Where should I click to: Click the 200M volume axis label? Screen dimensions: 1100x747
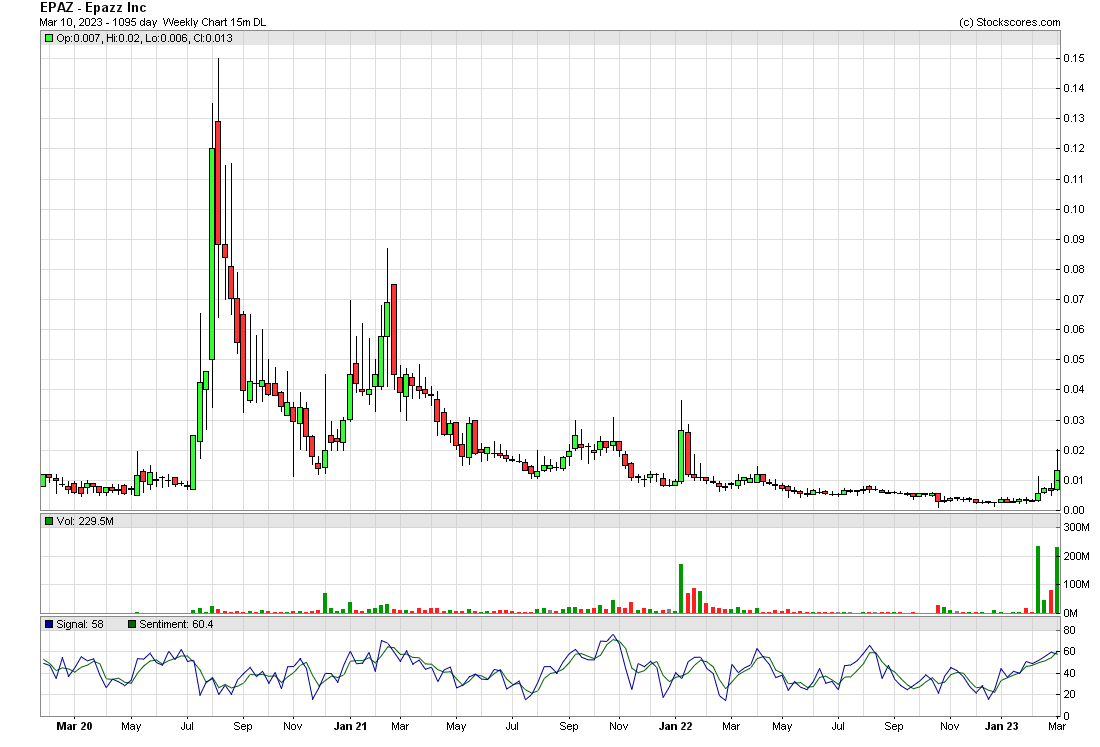coord(1076,556)
